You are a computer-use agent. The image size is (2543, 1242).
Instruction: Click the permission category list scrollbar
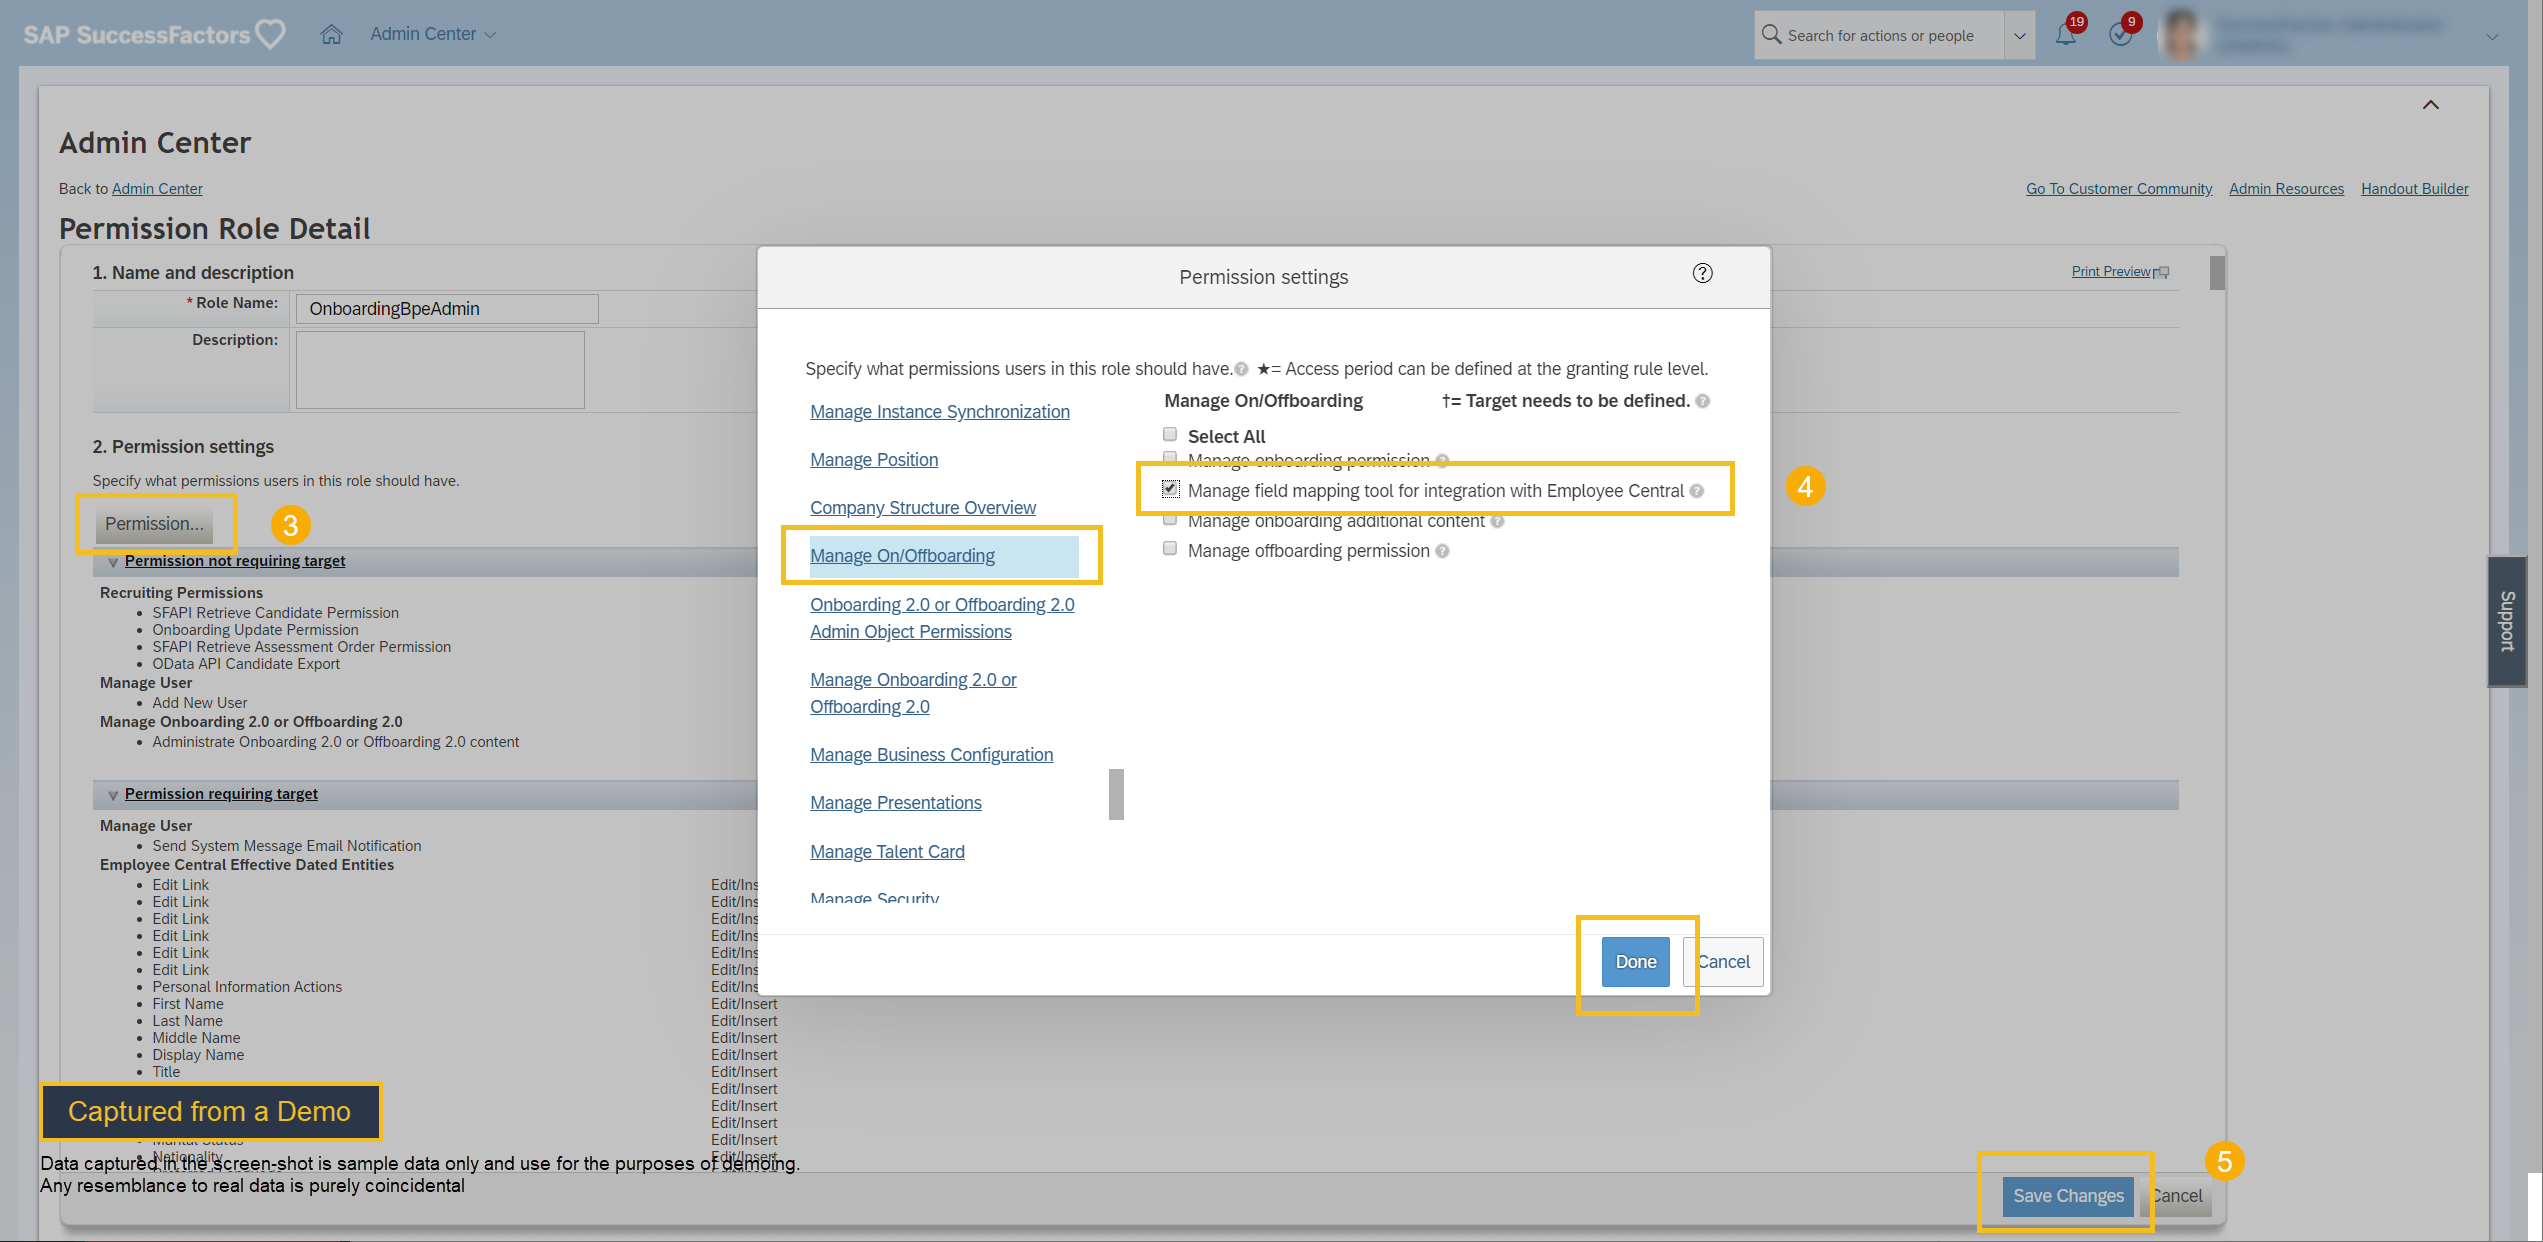[1116, 794]
